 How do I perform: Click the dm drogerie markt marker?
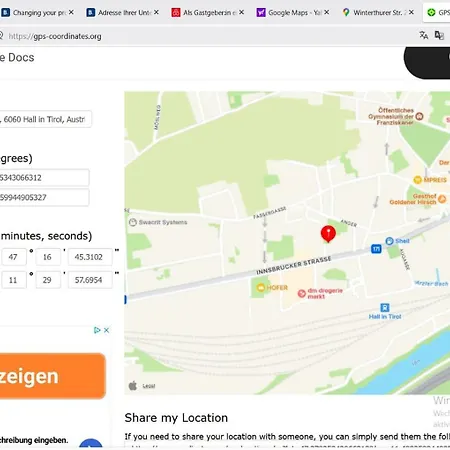[302, 293]
